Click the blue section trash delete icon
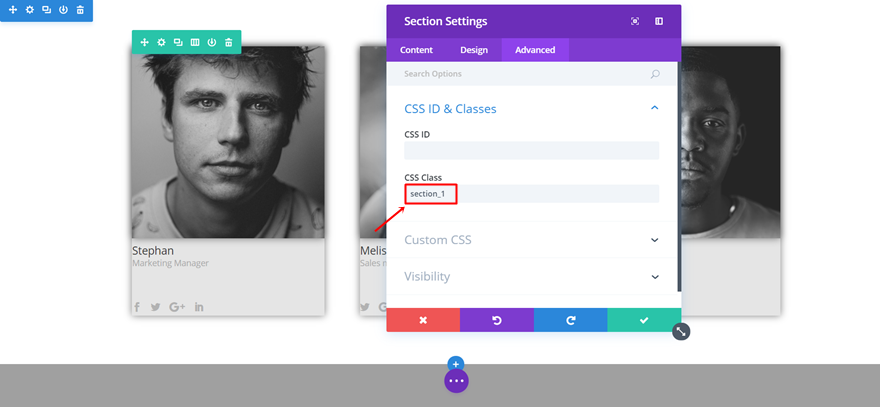Screen dimensions: 880x407 (x=80, y=10)
